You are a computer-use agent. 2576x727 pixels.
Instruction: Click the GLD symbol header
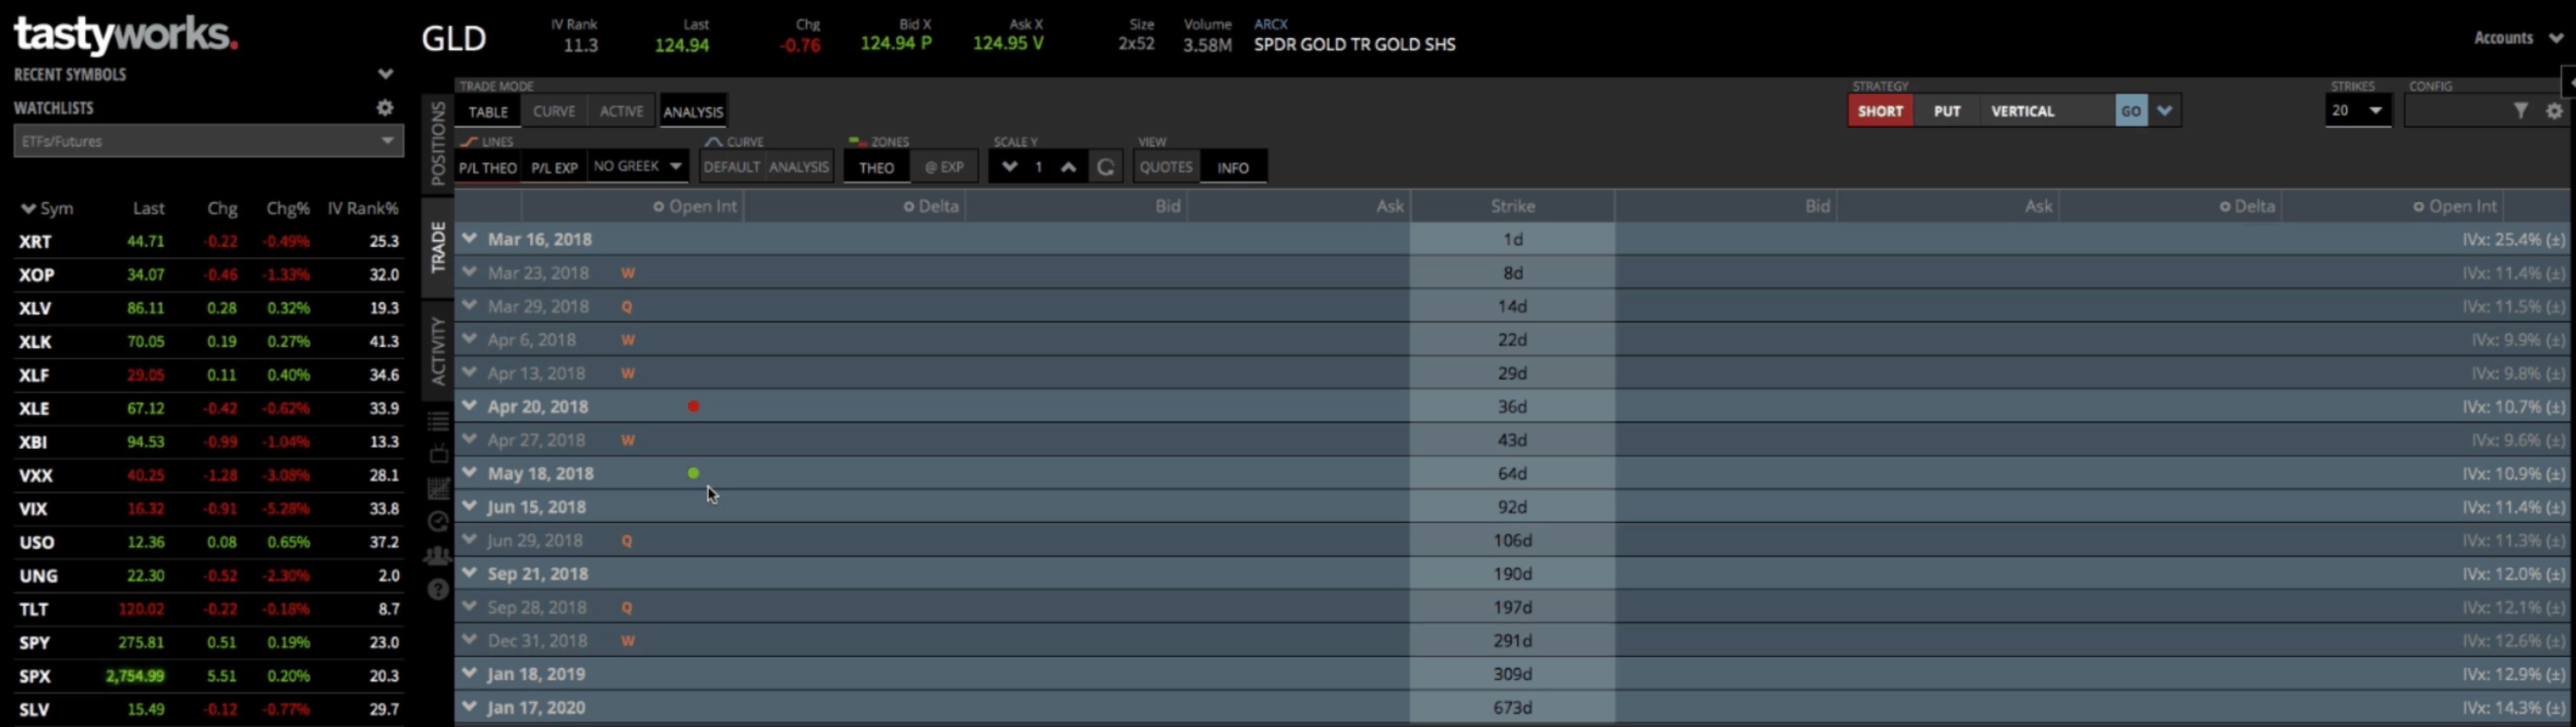(x=454, y=38)
